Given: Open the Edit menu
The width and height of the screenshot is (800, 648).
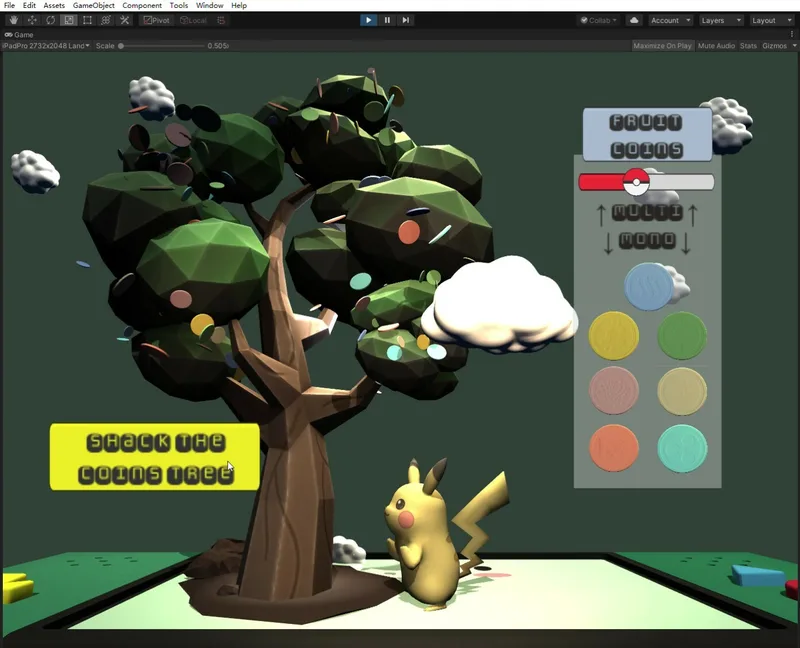Looking at the screenshot, I should (x=29, y=5).
